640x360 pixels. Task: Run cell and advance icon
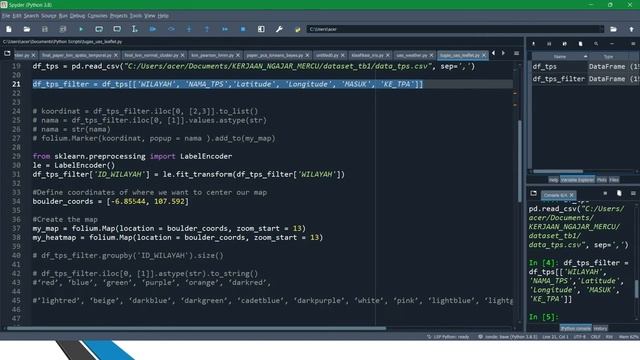[x=117, y=29]
